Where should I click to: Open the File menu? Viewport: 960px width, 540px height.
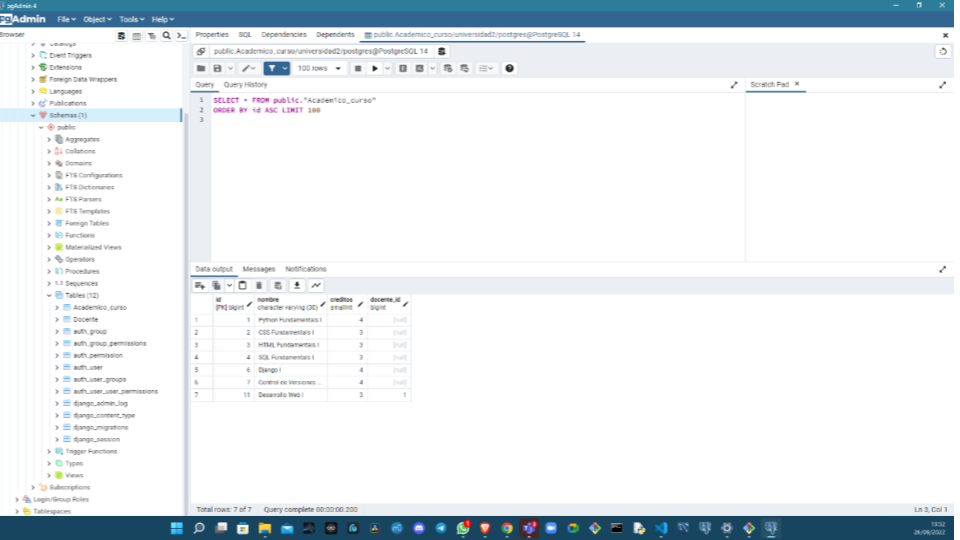coord(66,20)
